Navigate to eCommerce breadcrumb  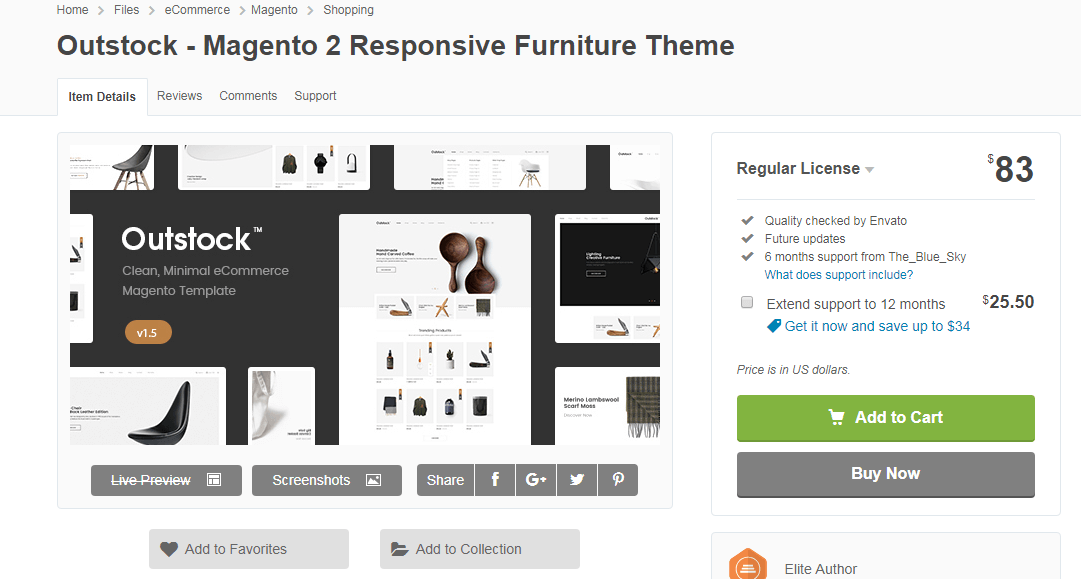coord(197,10)
